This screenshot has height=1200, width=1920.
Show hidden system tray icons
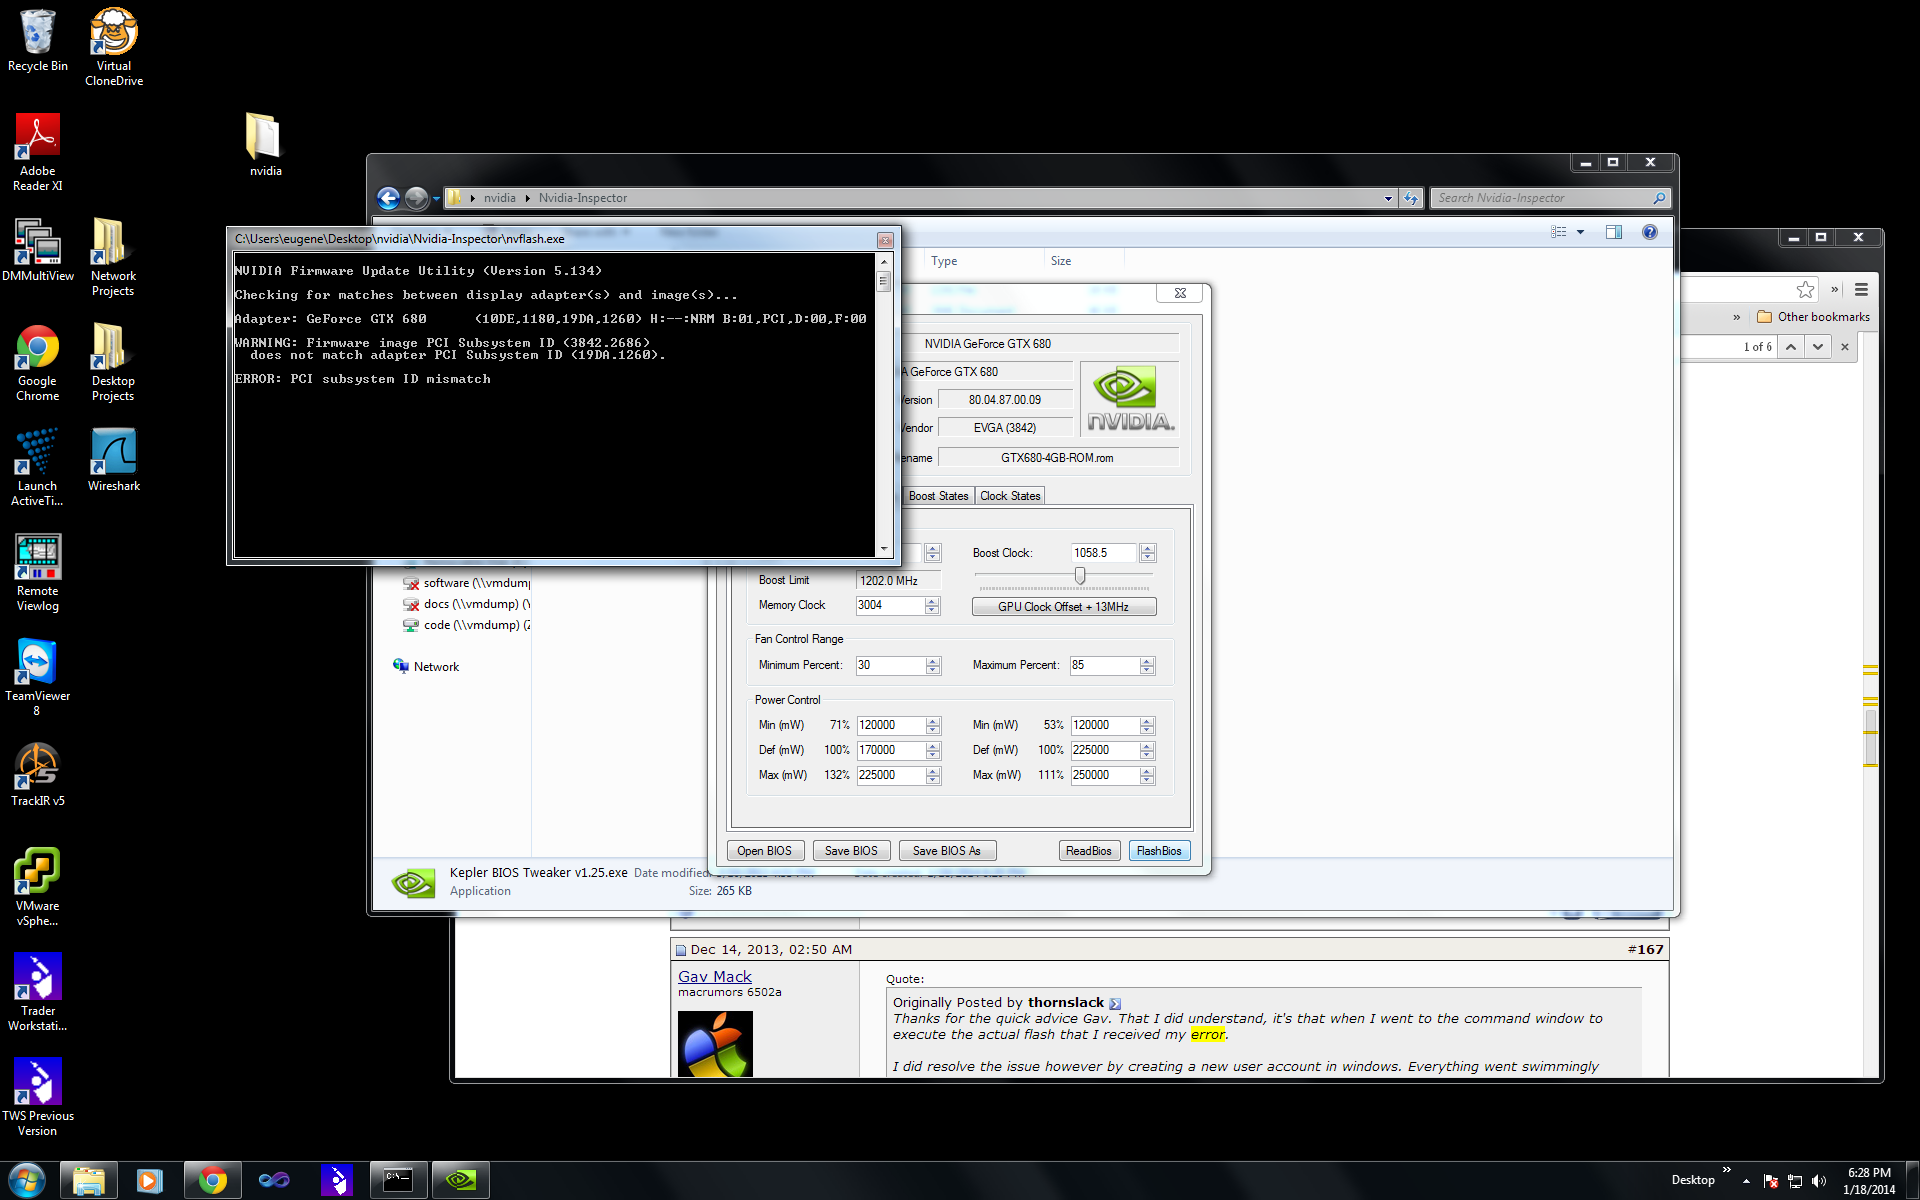(x=1746, y=1181)
